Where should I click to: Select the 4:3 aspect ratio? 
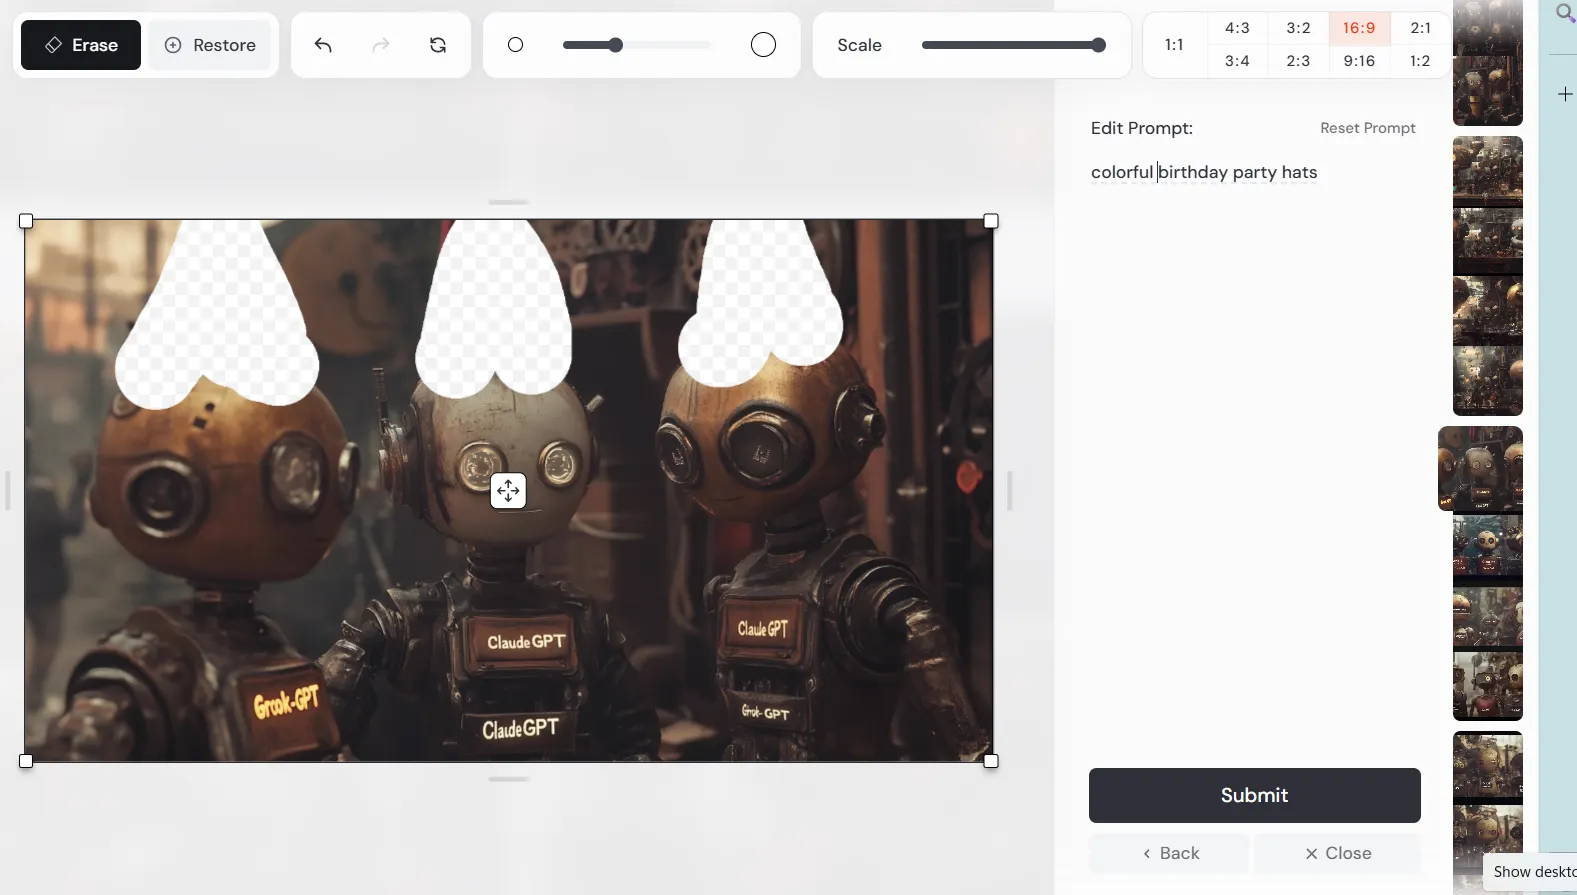click(x=1237, y=28)
